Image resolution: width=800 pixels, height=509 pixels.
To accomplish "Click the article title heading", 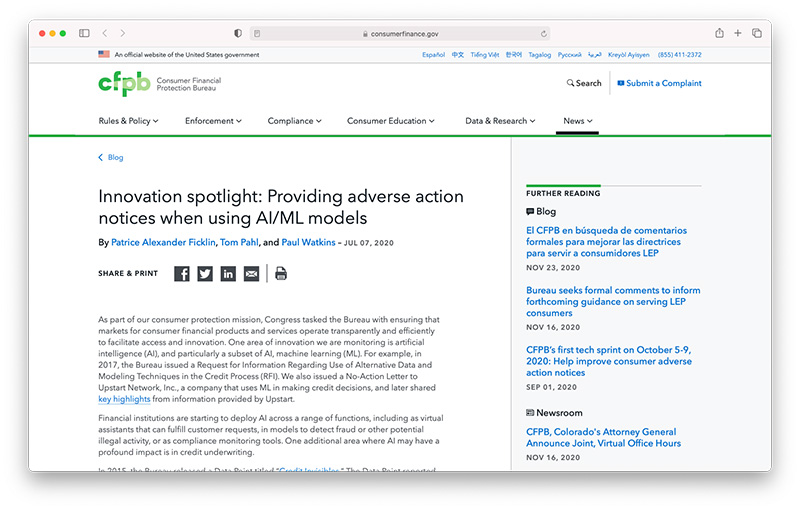I will click(x=281, y=207).
